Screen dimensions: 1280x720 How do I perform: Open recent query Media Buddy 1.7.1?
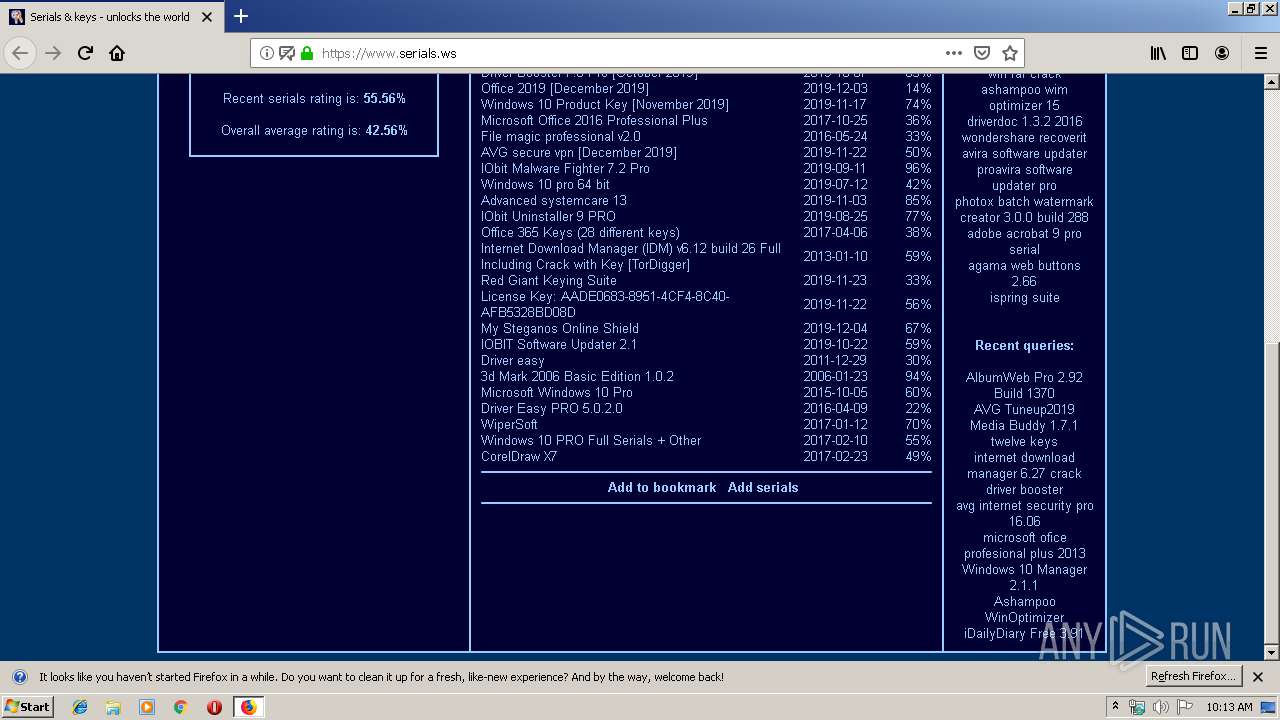tap(1024, 425)
